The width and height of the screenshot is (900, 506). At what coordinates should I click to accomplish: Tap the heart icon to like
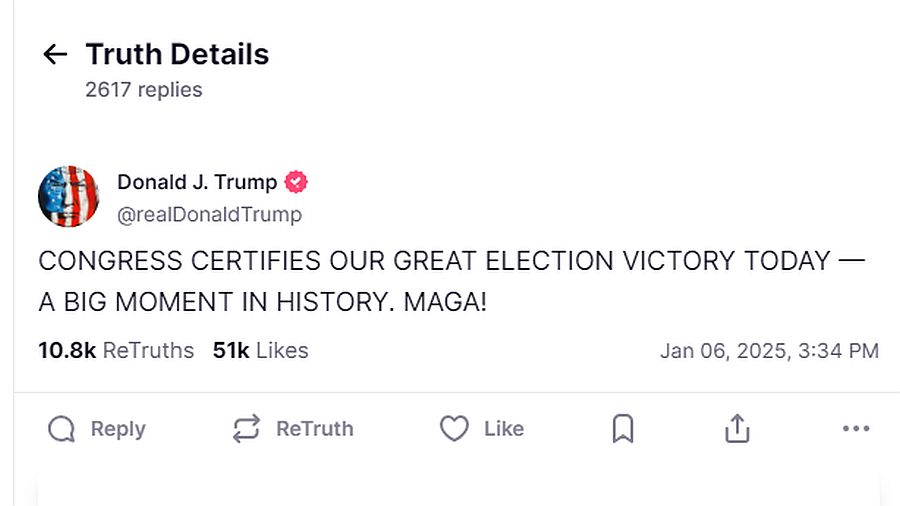[454, 429]
